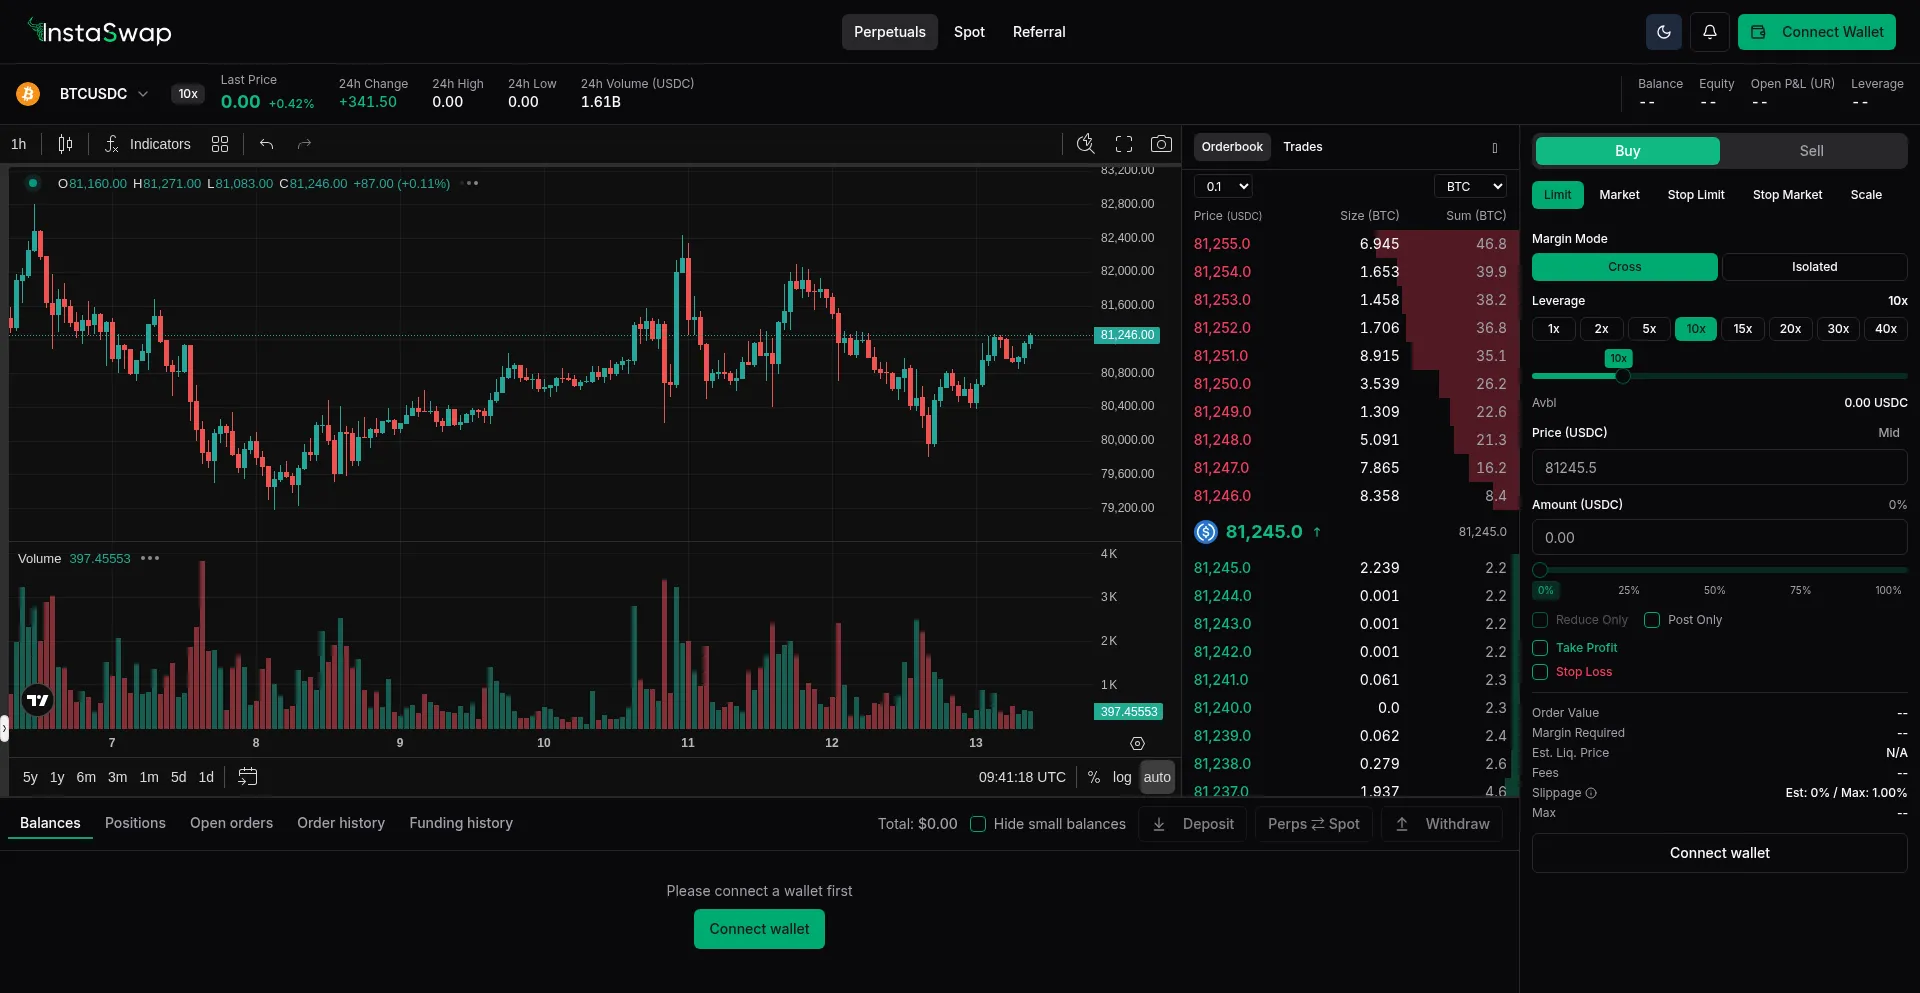Open chart settings gear icon

pyautogui.click(x=1137, y=743)
